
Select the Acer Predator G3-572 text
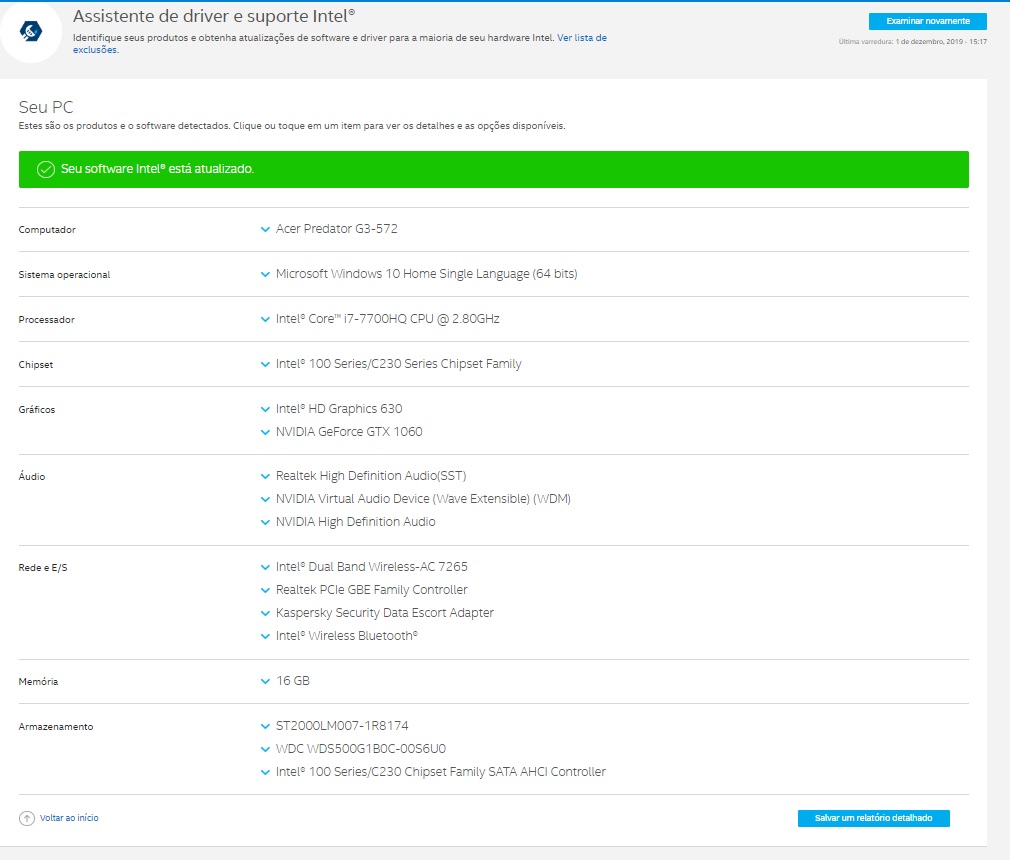(x=337, y=229)
